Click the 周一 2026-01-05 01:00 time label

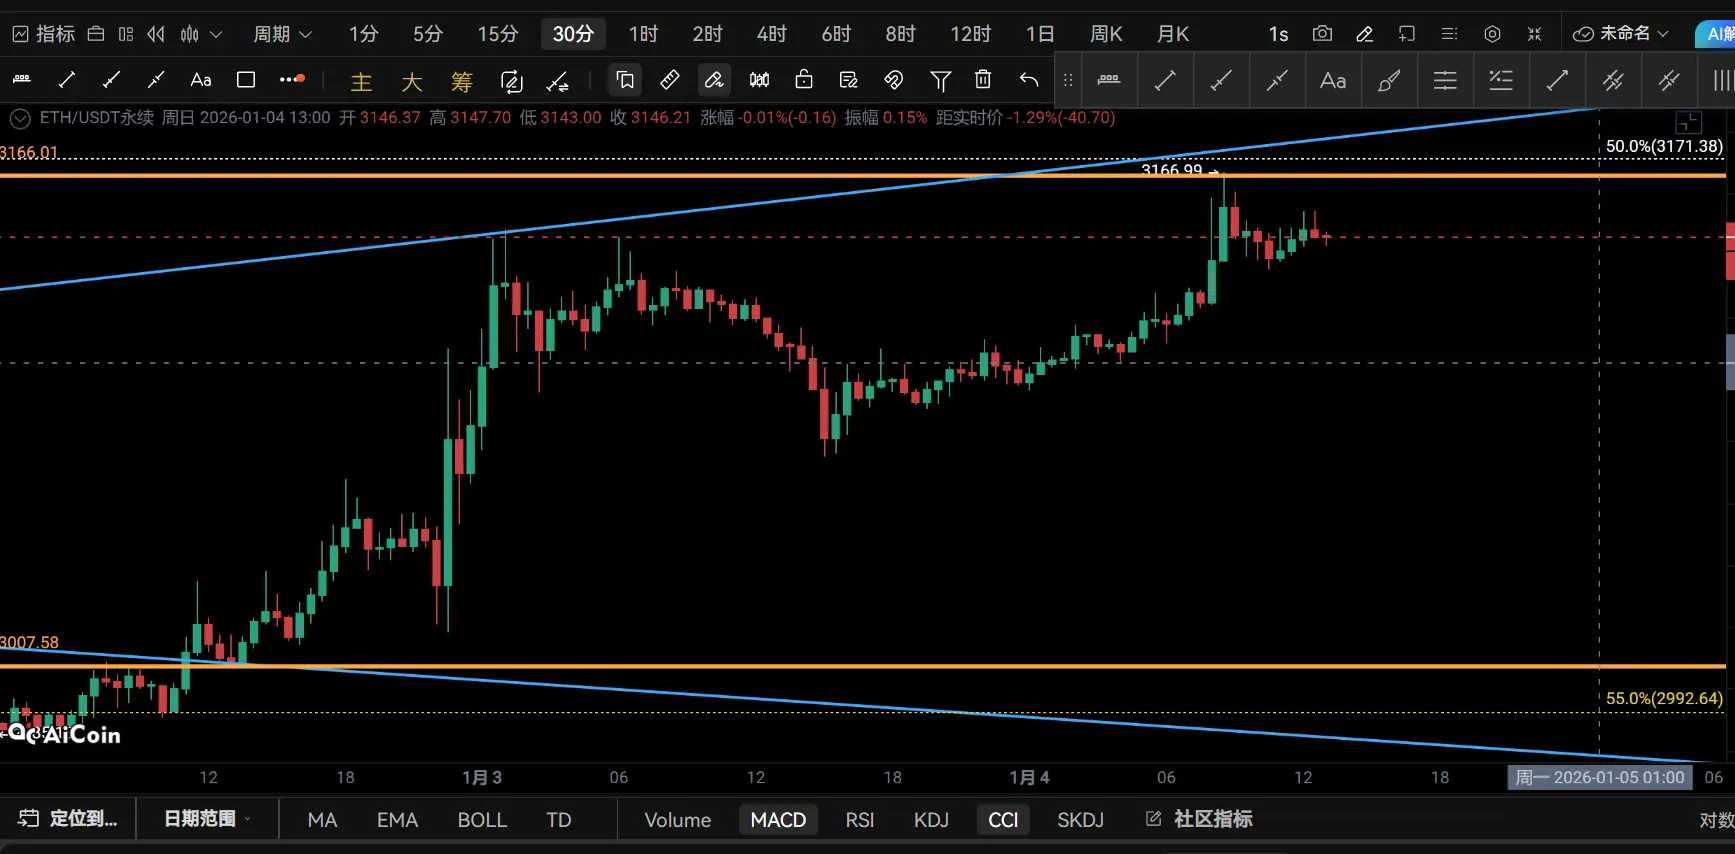point(1600,777)
